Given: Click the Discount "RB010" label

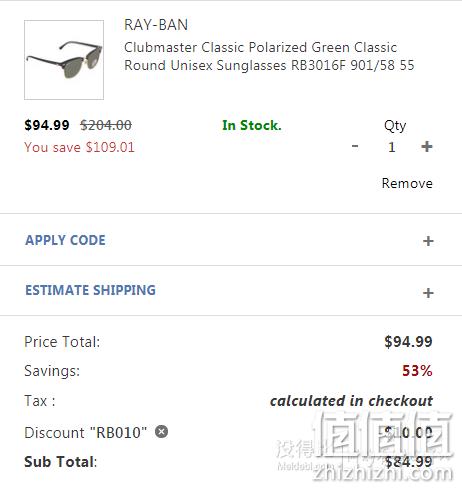Looking at the screenshot, I should [x=85, y=433].
